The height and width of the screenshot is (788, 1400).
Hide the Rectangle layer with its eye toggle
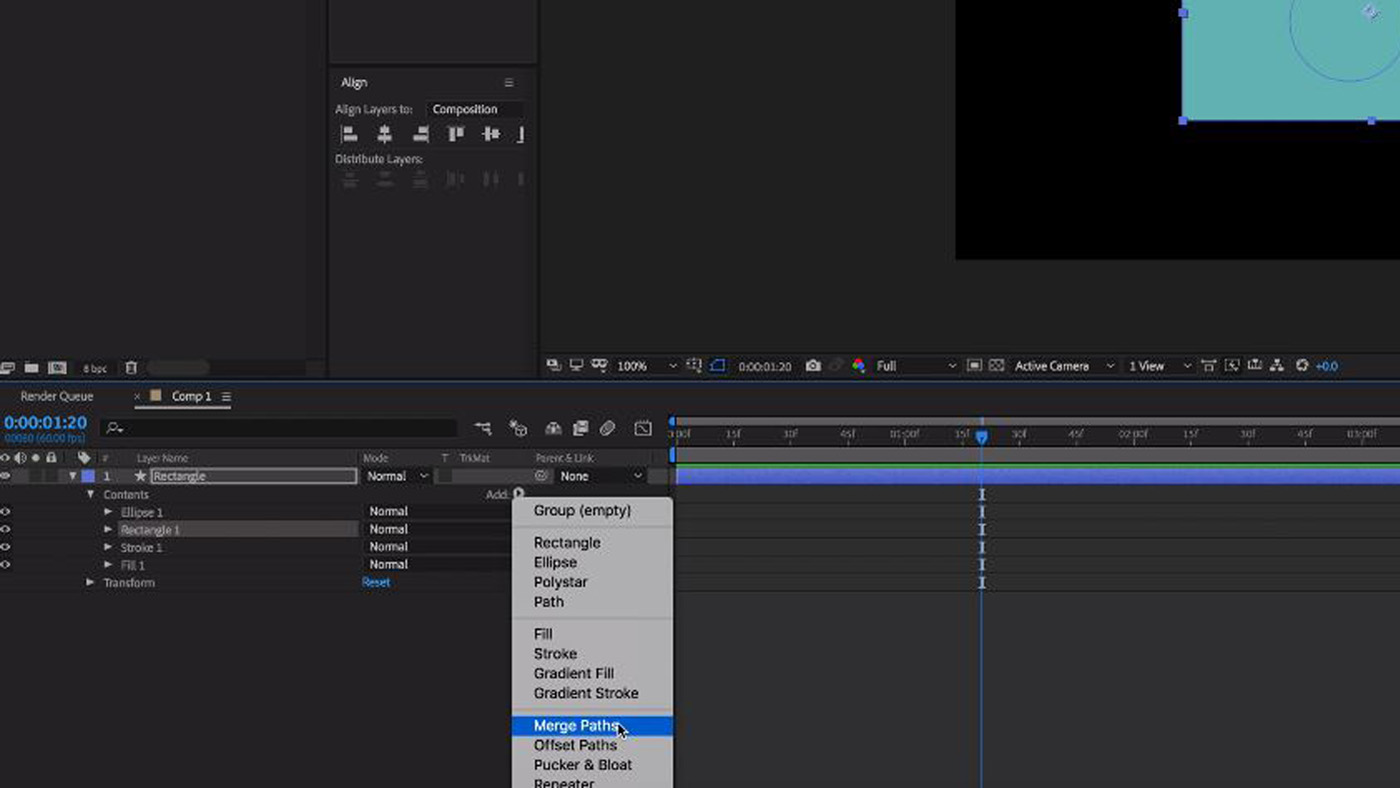coord(5,476)
